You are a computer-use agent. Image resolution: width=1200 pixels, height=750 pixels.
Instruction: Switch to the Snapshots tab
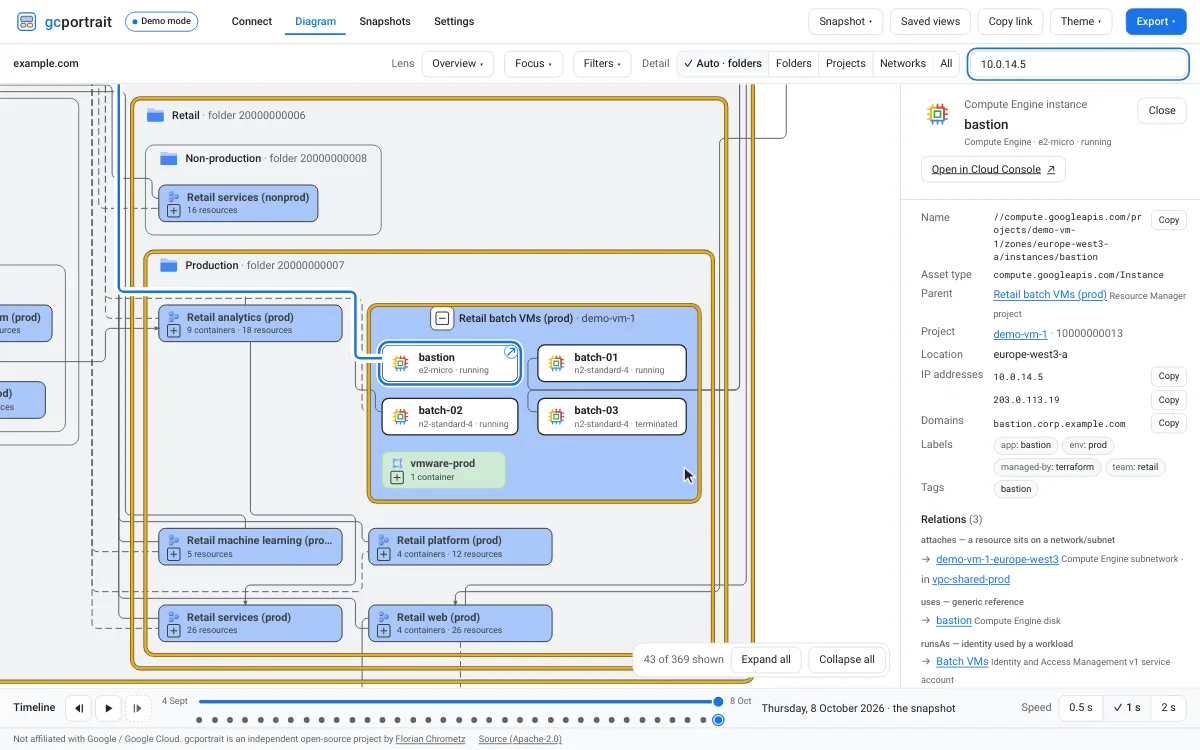point(385,22)
